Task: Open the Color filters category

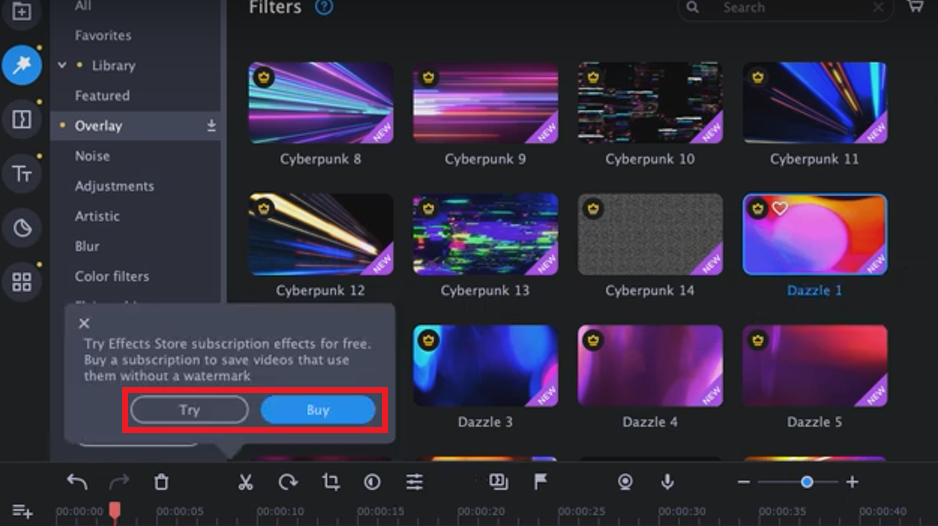Action: click(112, 276)
